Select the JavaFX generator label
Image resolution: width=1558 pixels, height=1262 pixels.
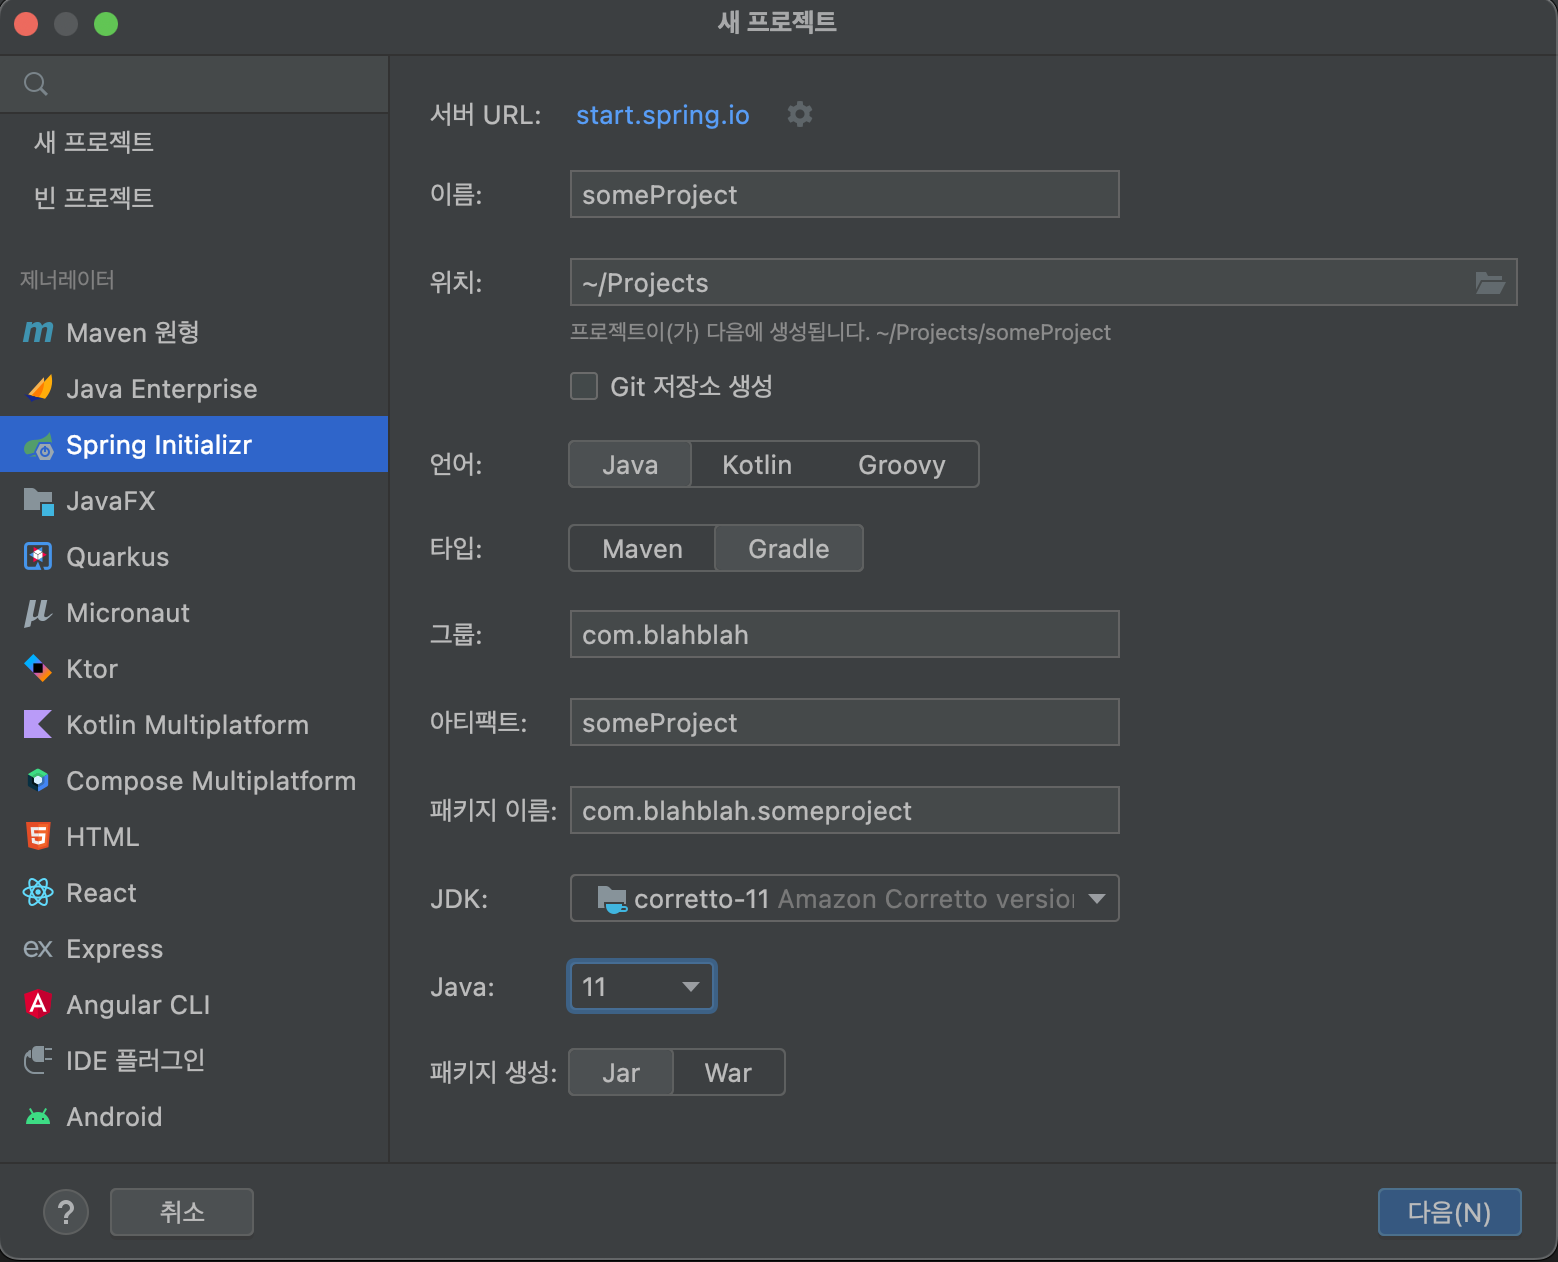tap(110, 501)
